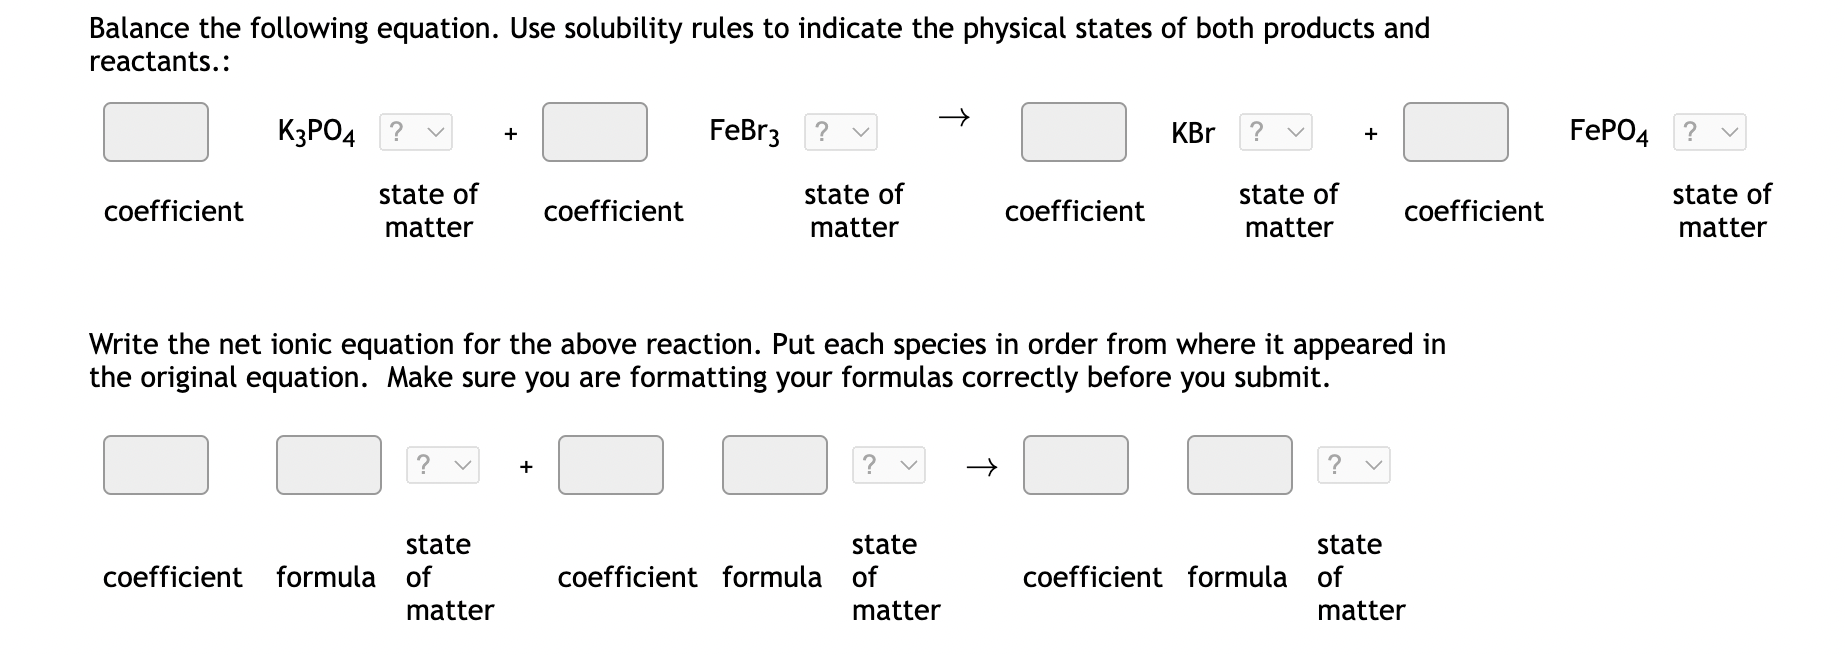Open the first state dropdown in the net ionic equation
The image size is (1845, 655).
click(x=442, y=464)
